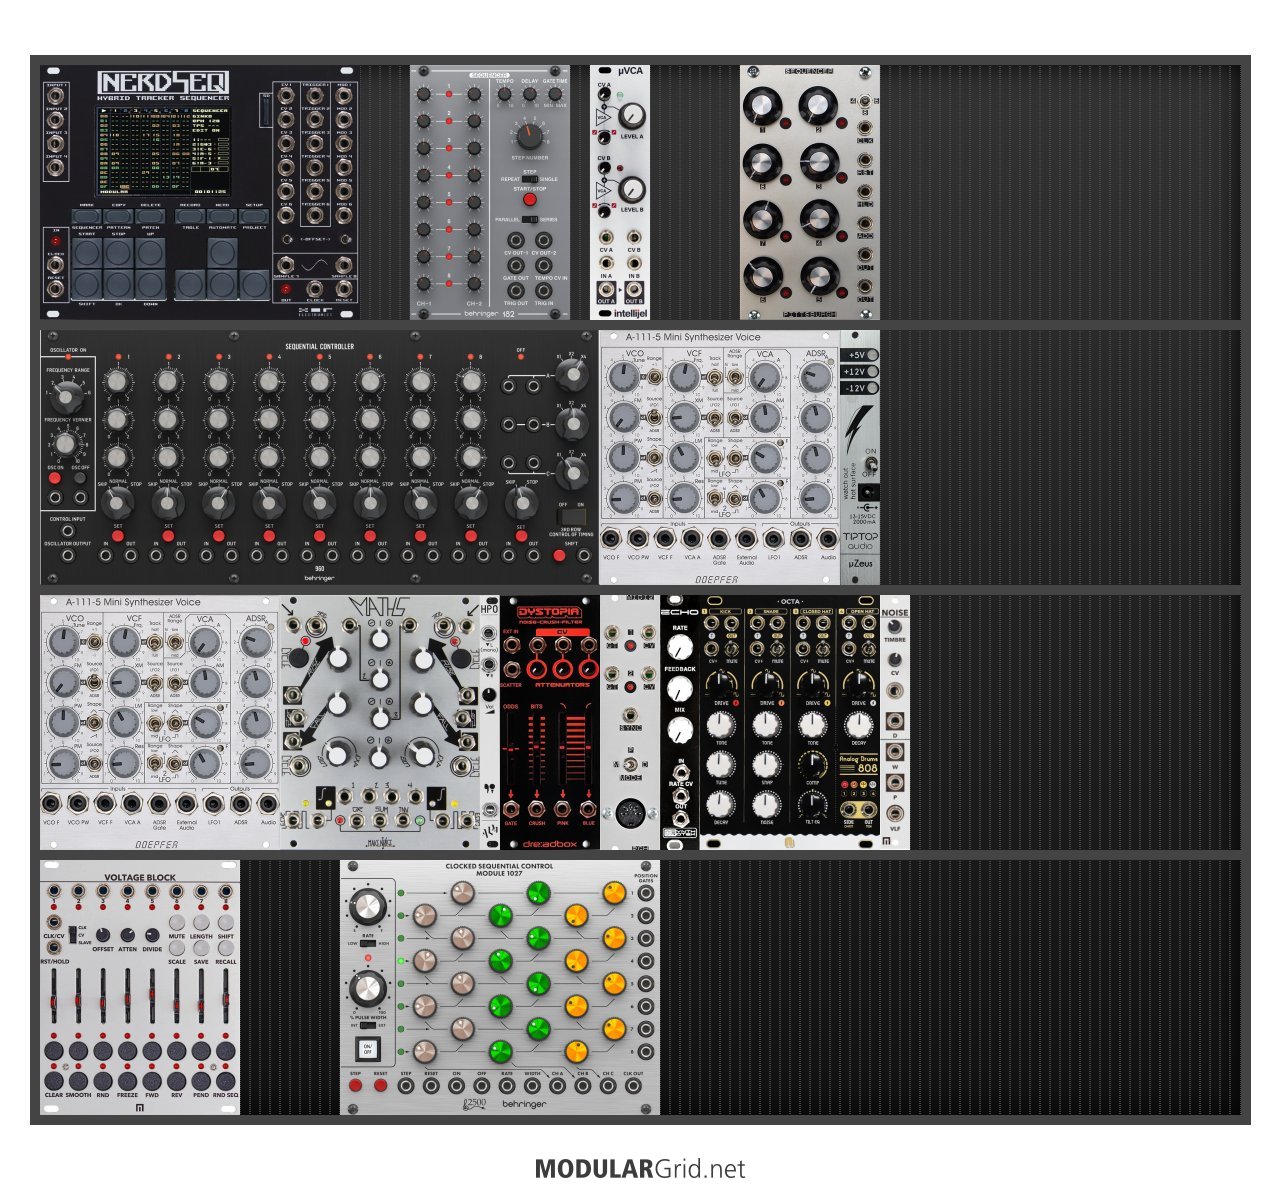Click the OUT B jack on µVCA
Image resolution: width=1281 pixels, height=1190 pixels.
634,289
